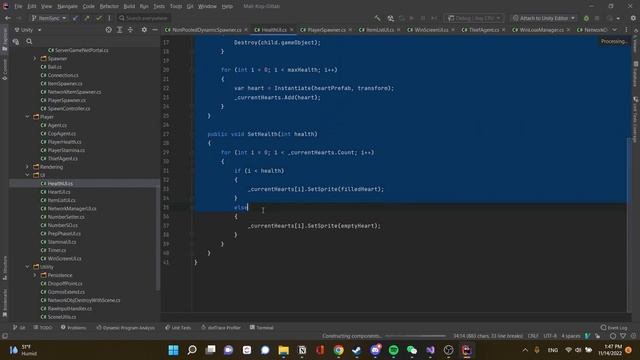The width and height of the screenshot is (640, 360).
Task: Select NetworkManagerUI.cs in the tree
Action: pos(68,209)
